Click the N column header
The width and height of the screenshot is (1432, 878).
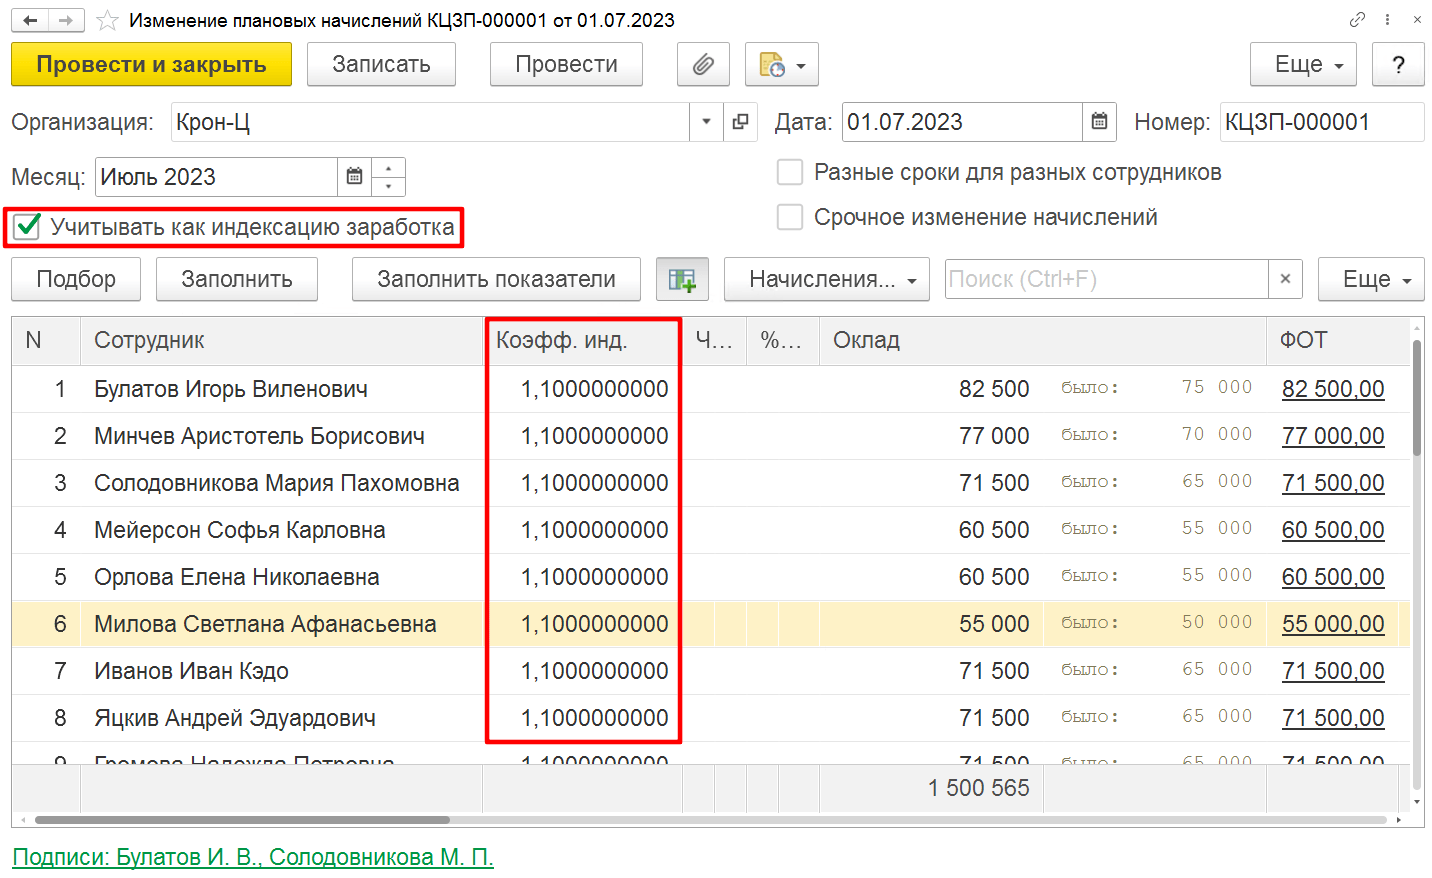coord(46,340)
